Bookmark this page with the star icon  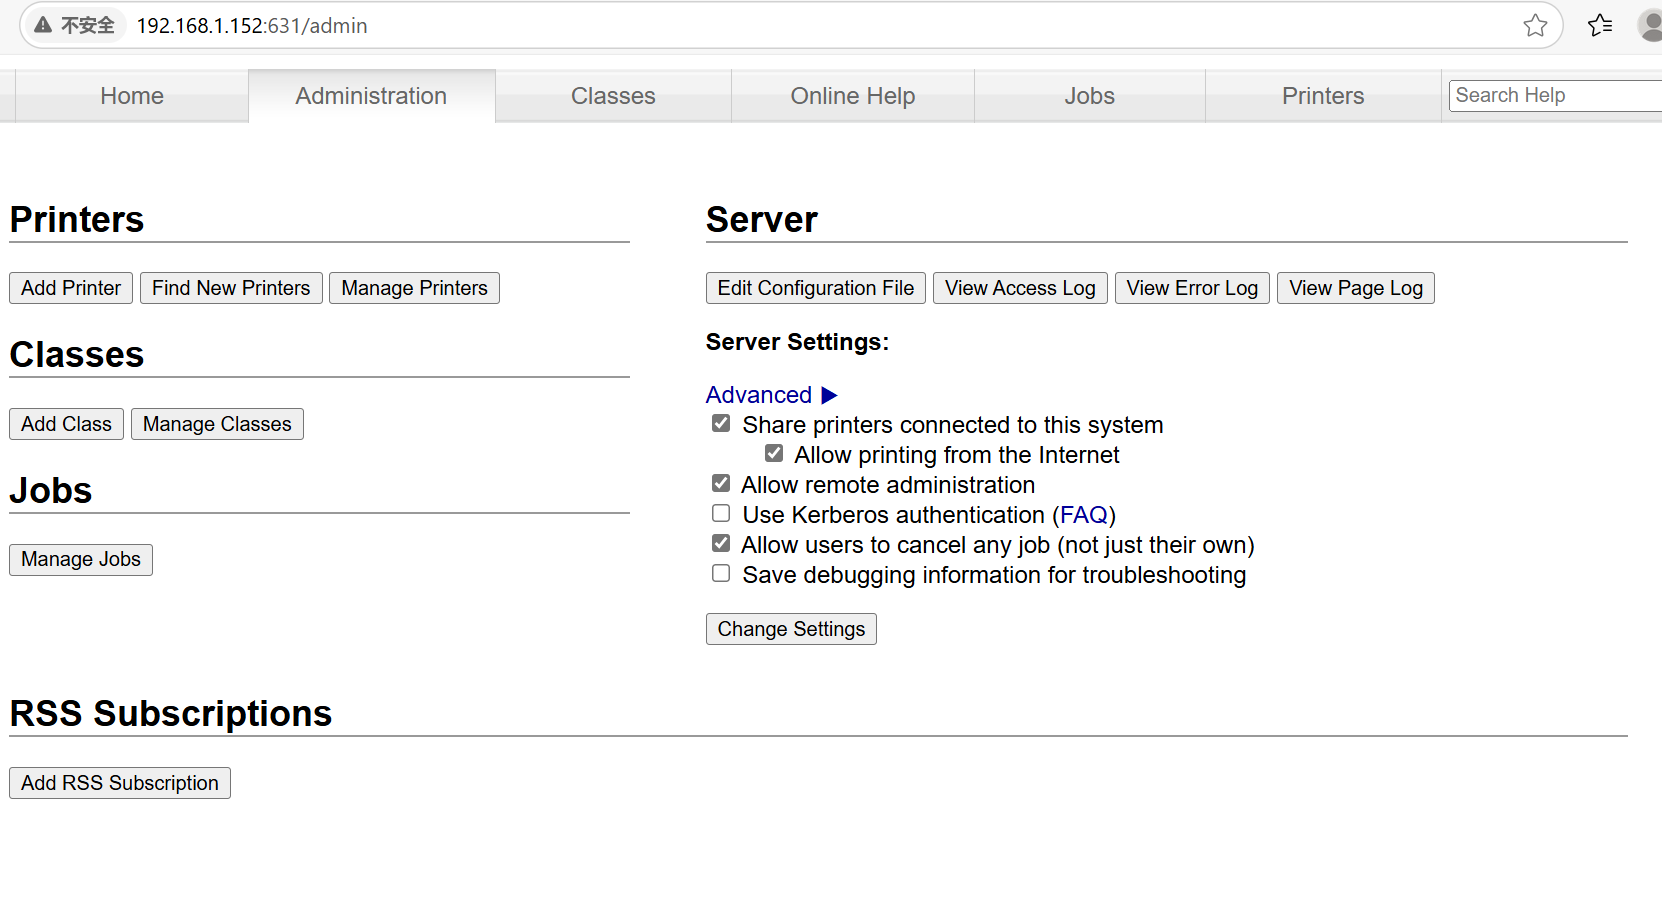(1535, 26)
